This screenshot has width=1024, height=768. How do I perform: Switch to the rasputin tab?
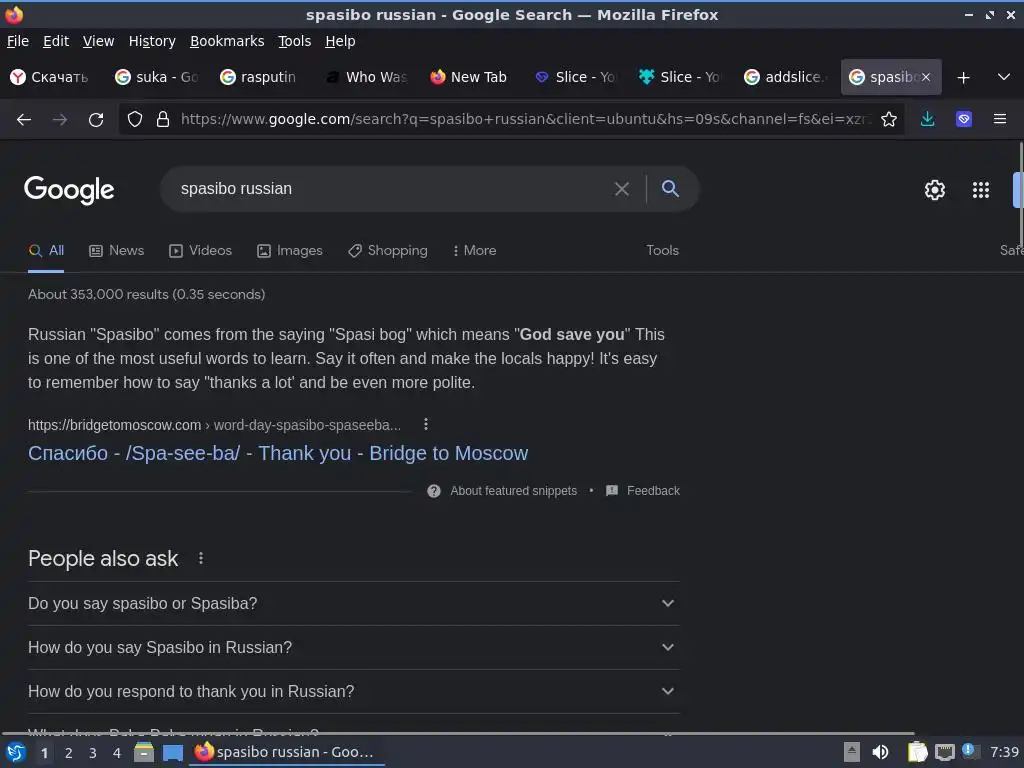click(x=262, y=77)
